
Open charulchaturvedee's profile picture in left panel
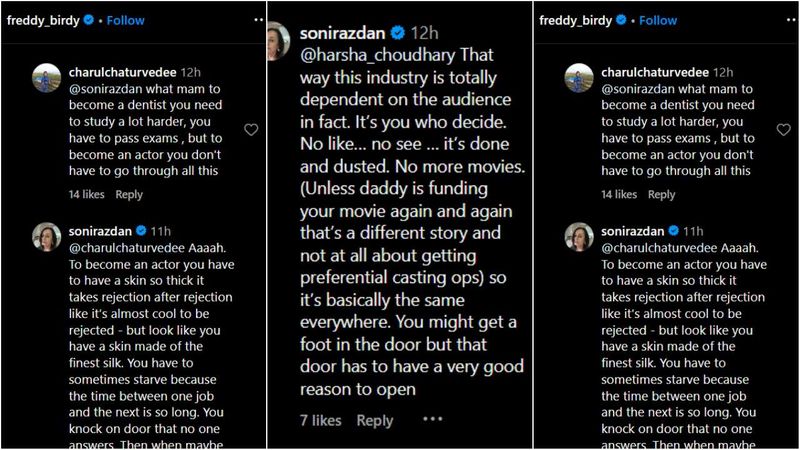pyautogui.click(x=48, y=78)
